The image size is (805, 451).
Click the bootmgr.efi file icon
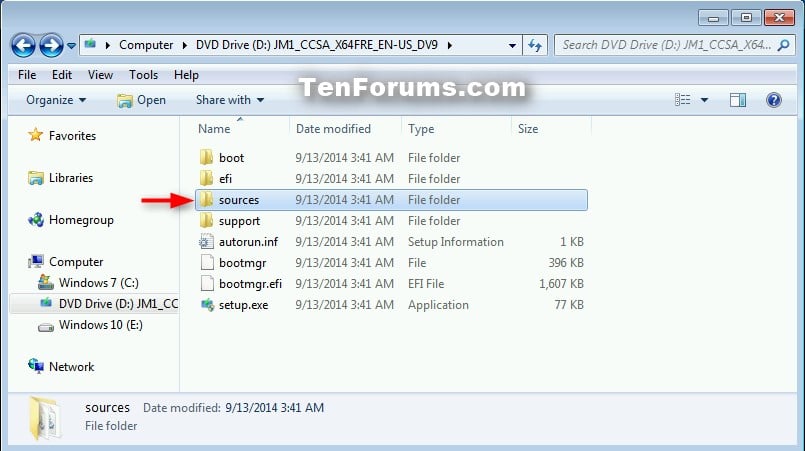tap(207, 284)
